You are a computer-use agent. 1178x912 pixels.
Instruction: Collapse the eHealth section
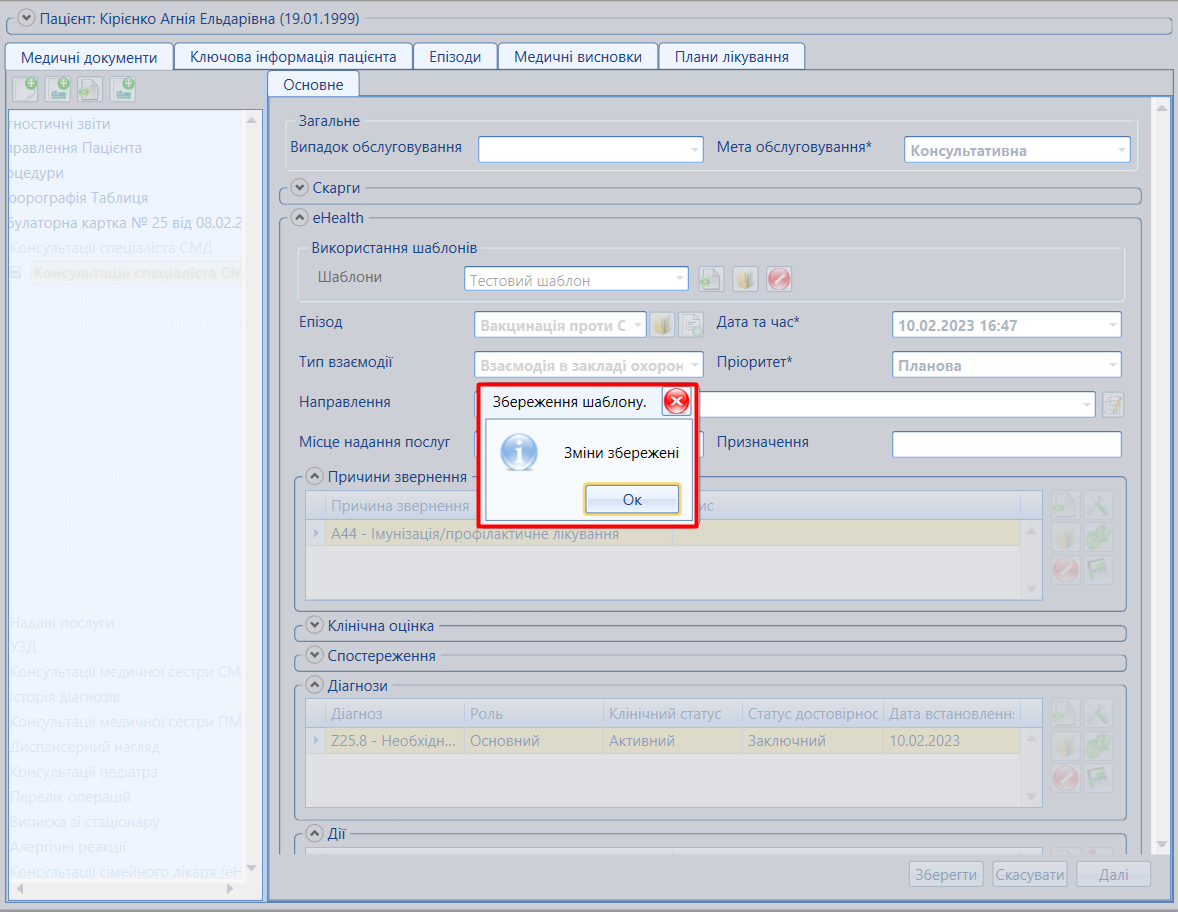click(x=299, y=218)
